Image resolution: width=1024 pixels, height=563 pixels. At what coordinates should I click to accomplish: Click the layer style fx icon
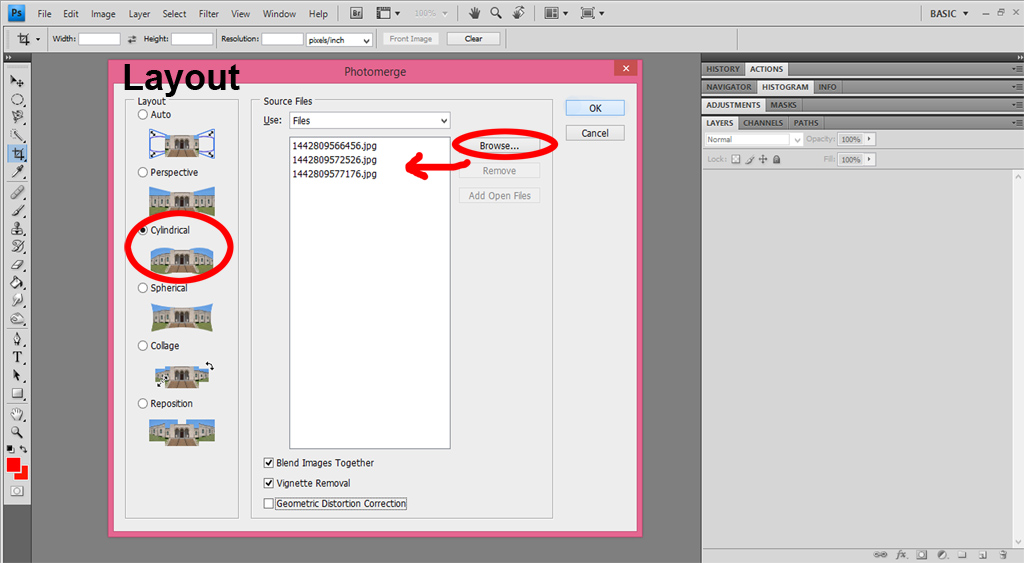(901, 555)
